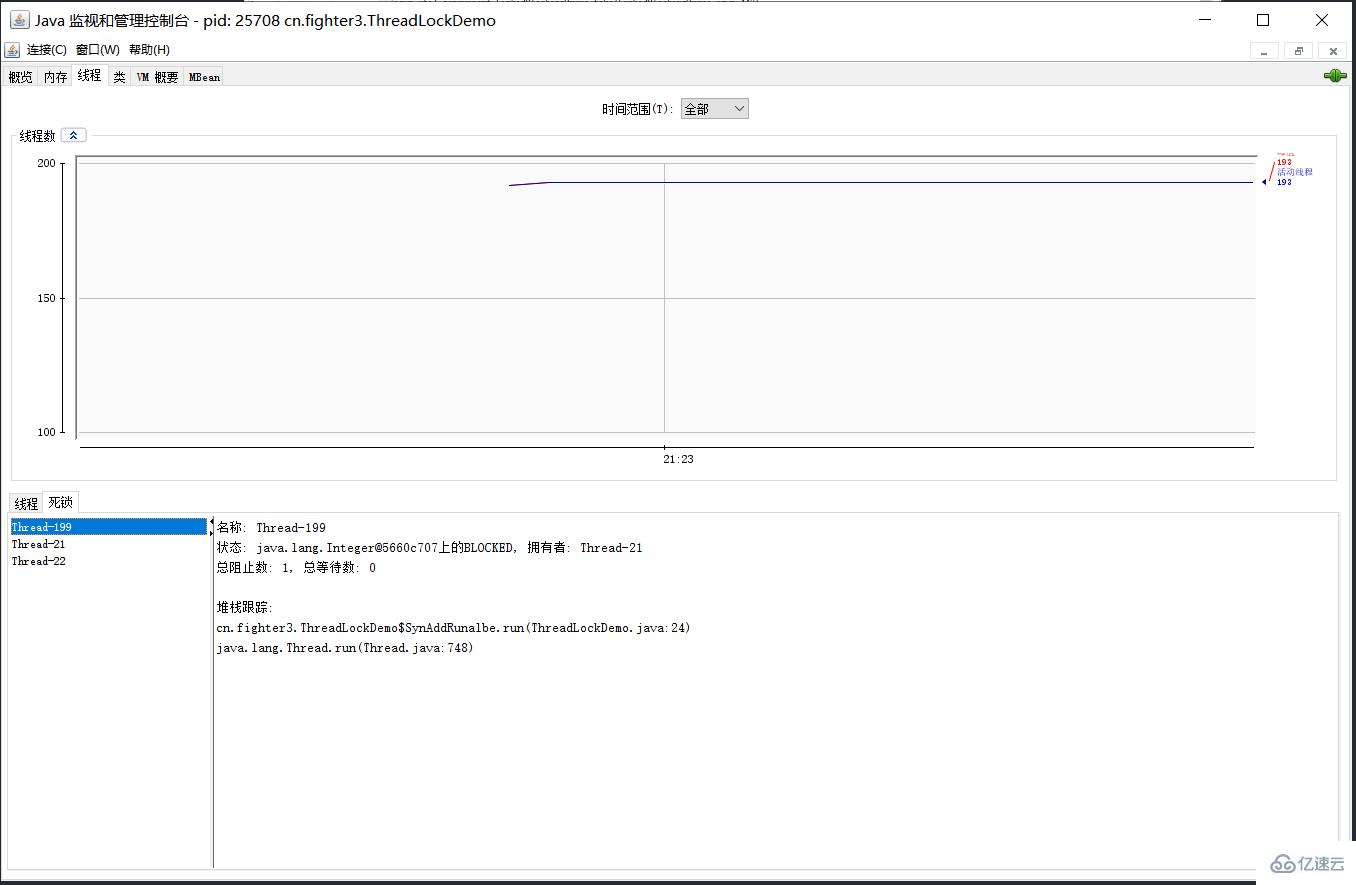Minimize the inner console frame
The width and height of the screenshot is (1356, 885).
[x=1265, y=51]
